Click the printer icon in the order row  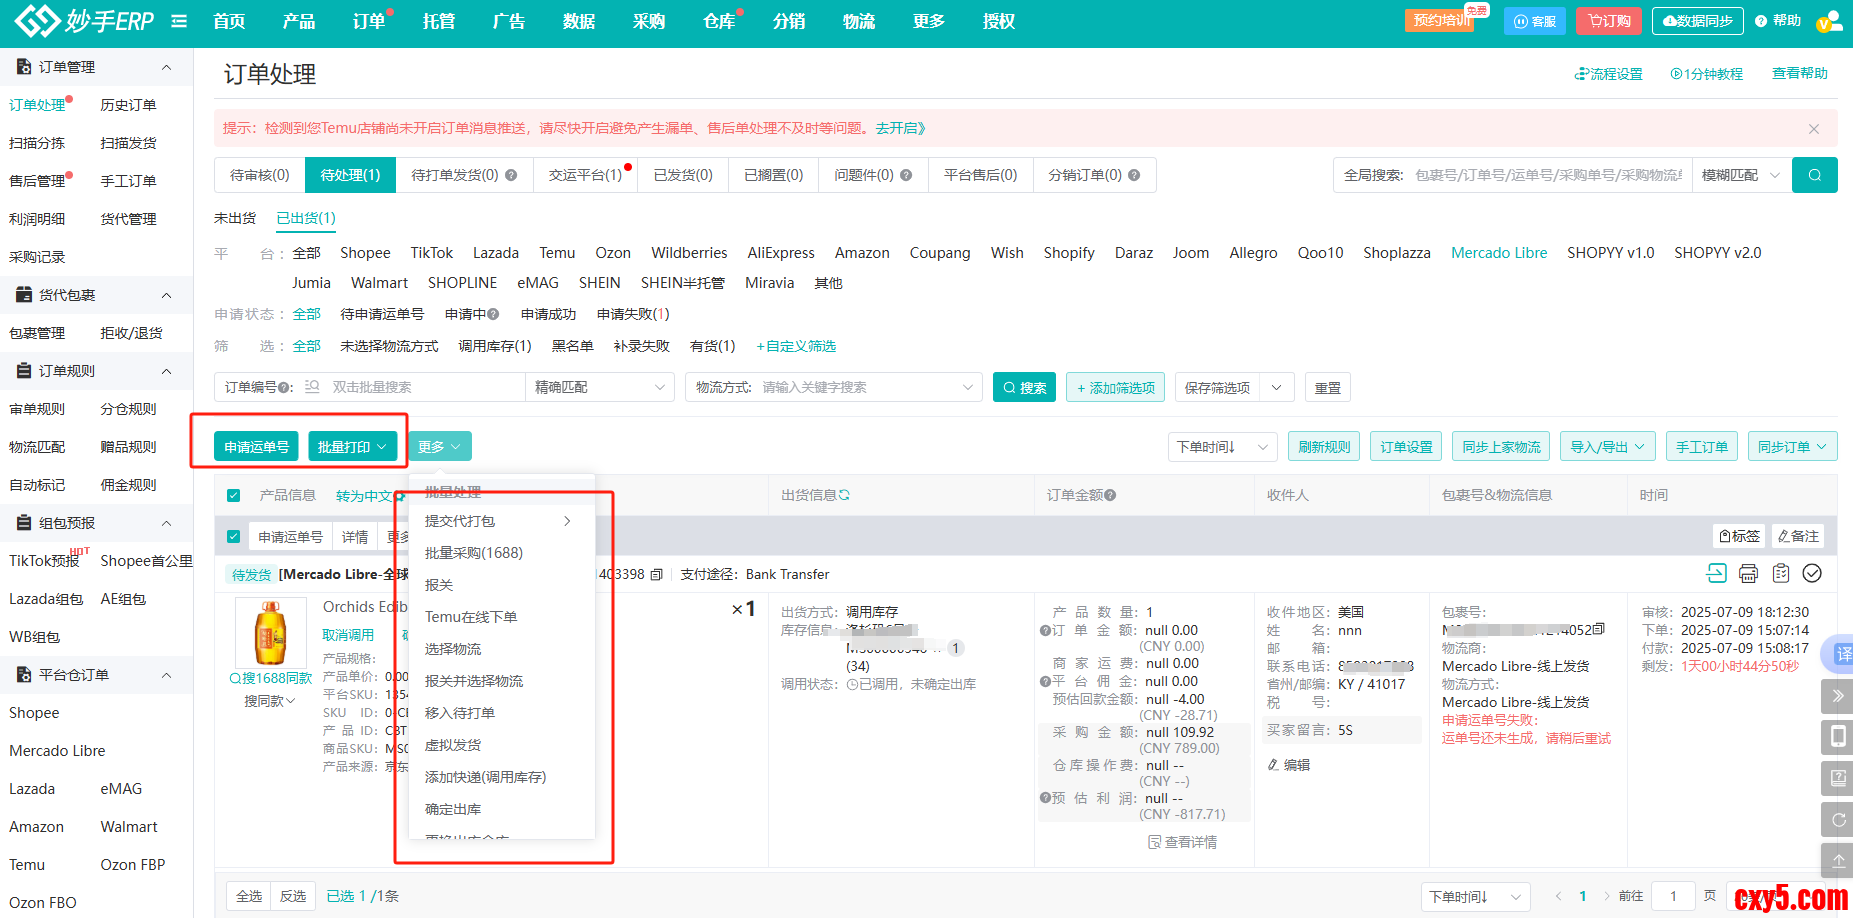click(x=1748, y=573)
